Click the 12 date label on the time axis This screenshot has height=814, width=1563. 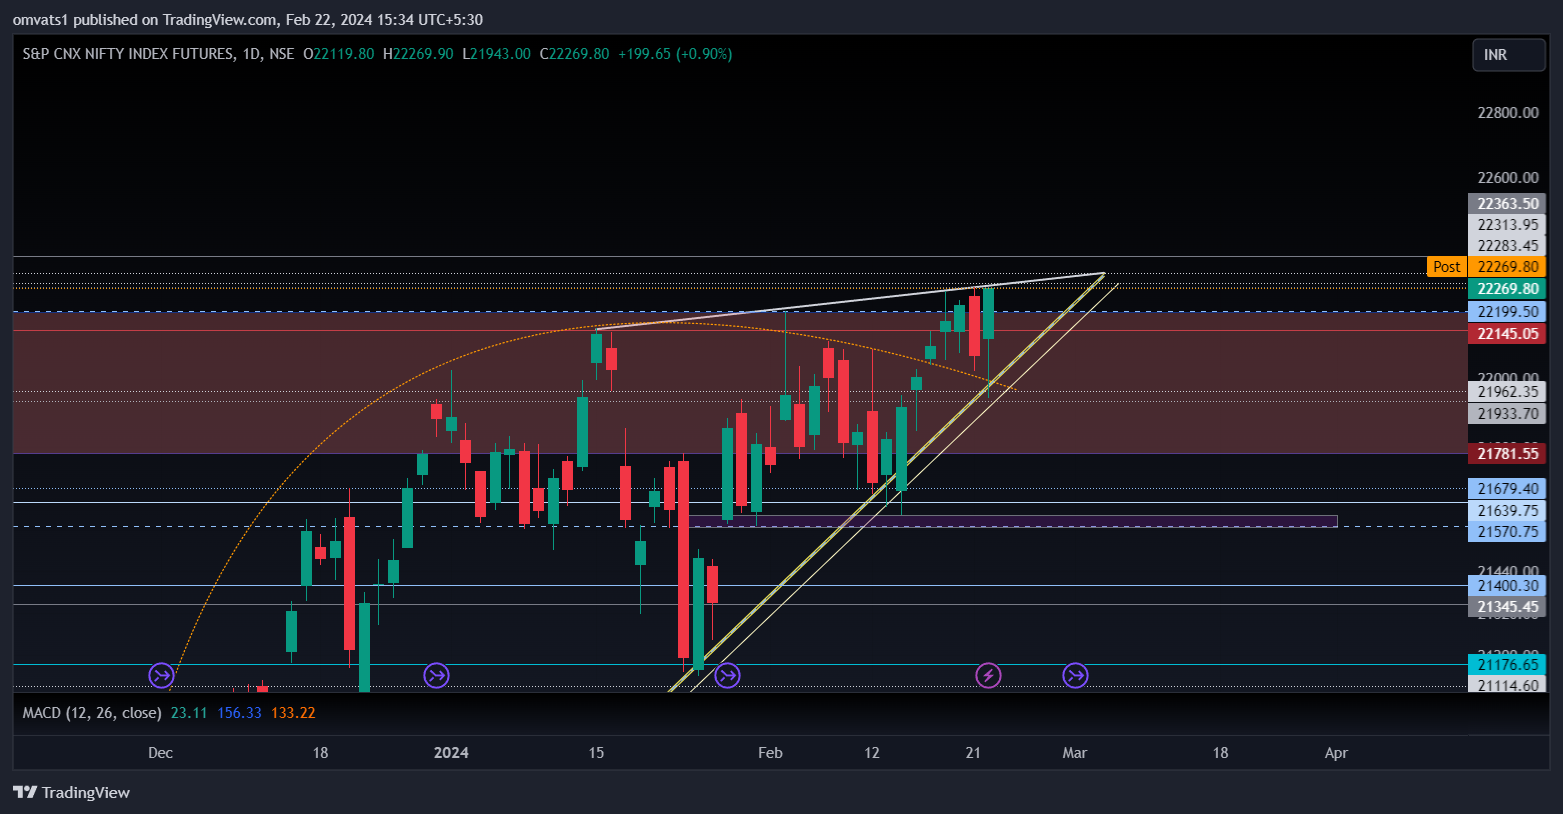coord(872,753)
